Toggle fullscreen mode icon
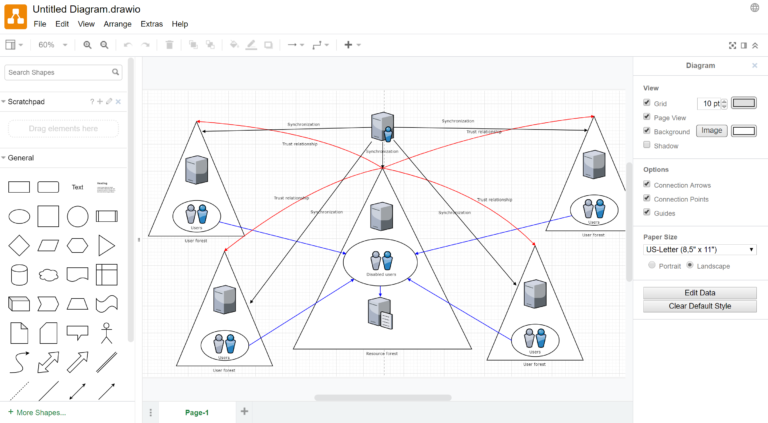This screenshot has height=423, width=768. coord(732,45)
